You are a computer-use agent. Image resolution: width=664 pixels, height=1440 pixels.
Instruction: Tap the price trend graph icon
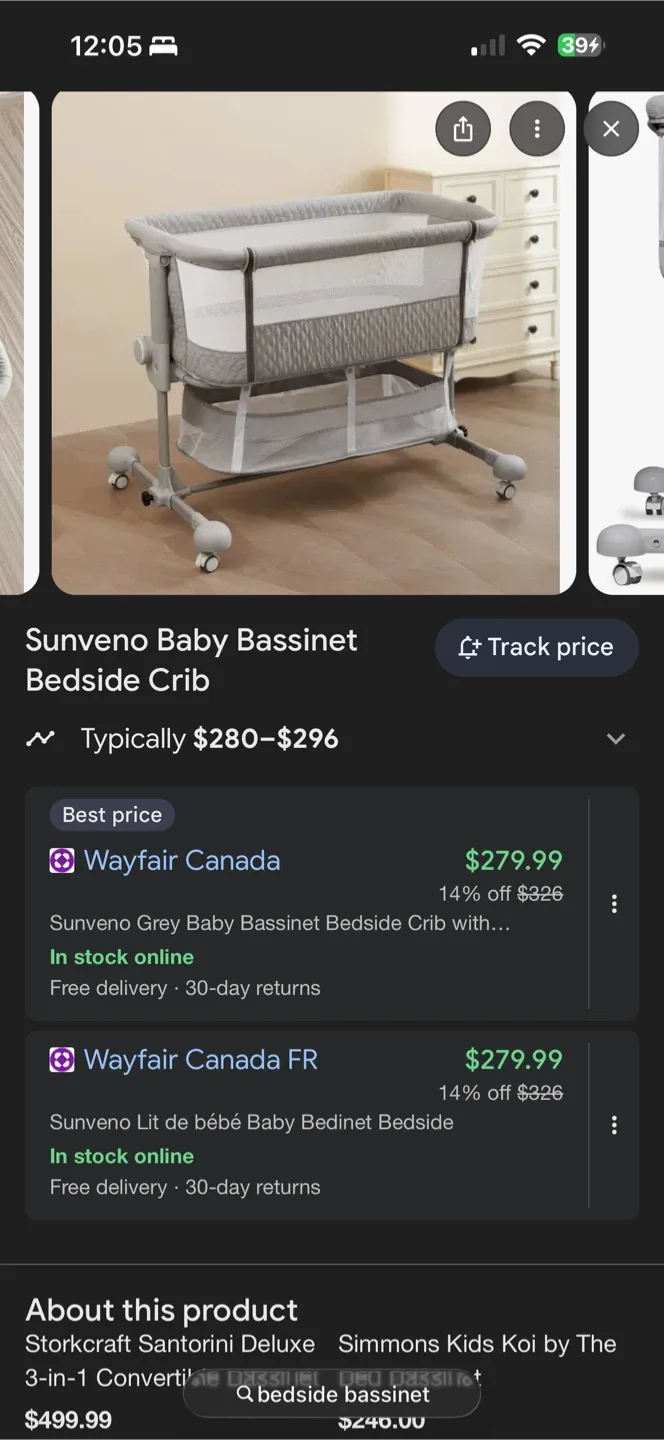click(x=41, y=738)
